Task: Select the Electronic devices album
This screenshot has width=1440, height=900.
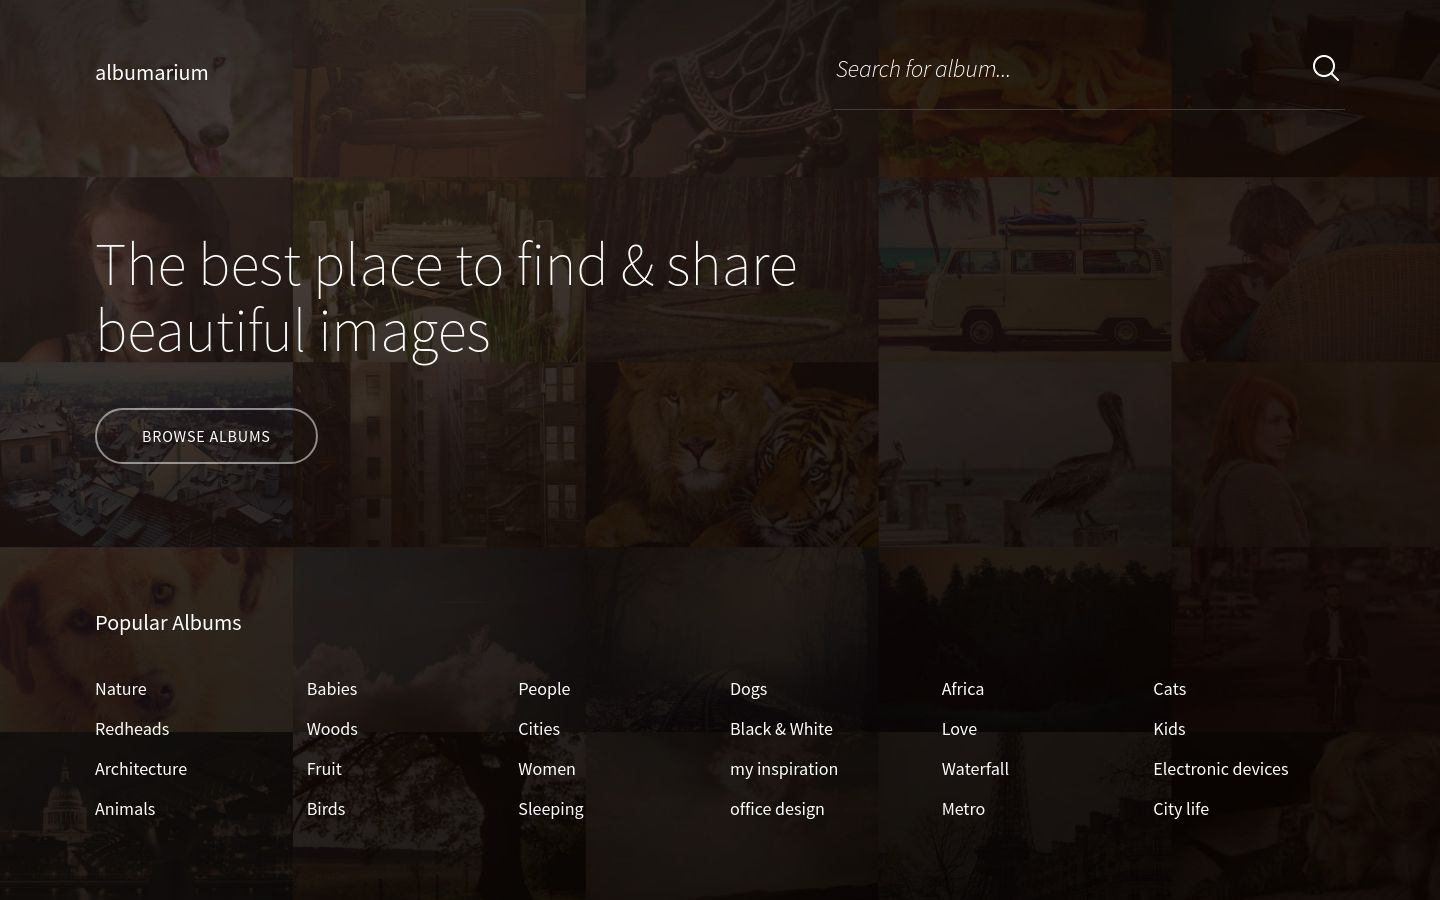Action: click(x=1220, y=769)
